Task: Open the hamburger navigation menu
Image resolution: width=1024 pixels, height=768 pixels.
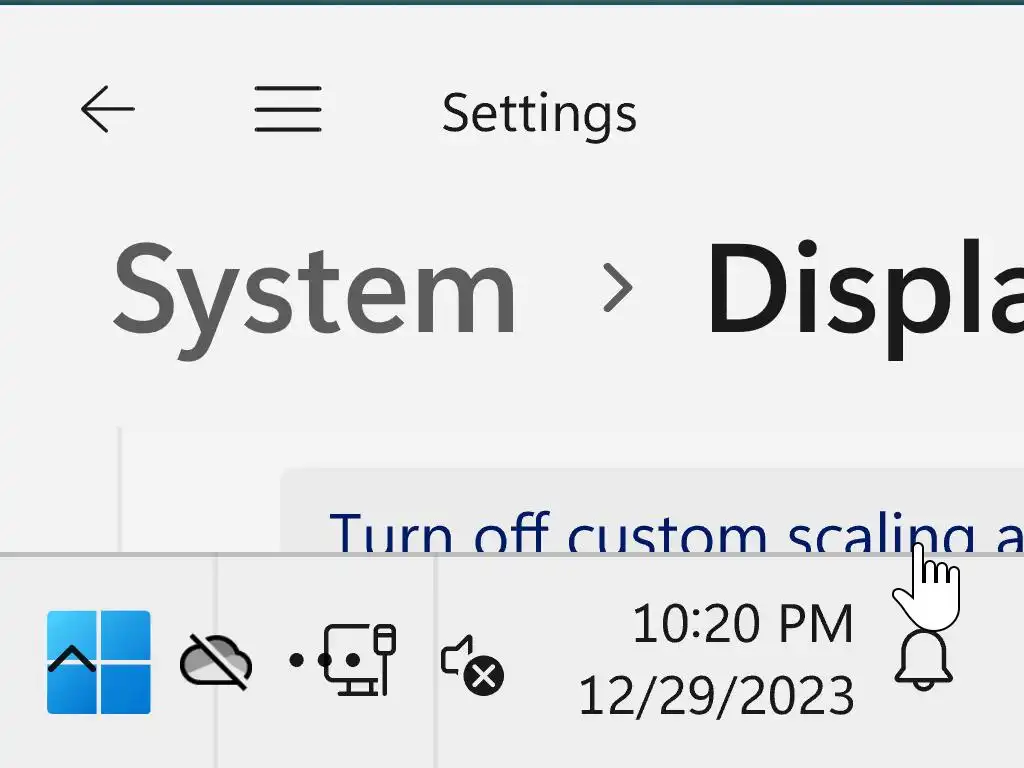Action: 287,109
